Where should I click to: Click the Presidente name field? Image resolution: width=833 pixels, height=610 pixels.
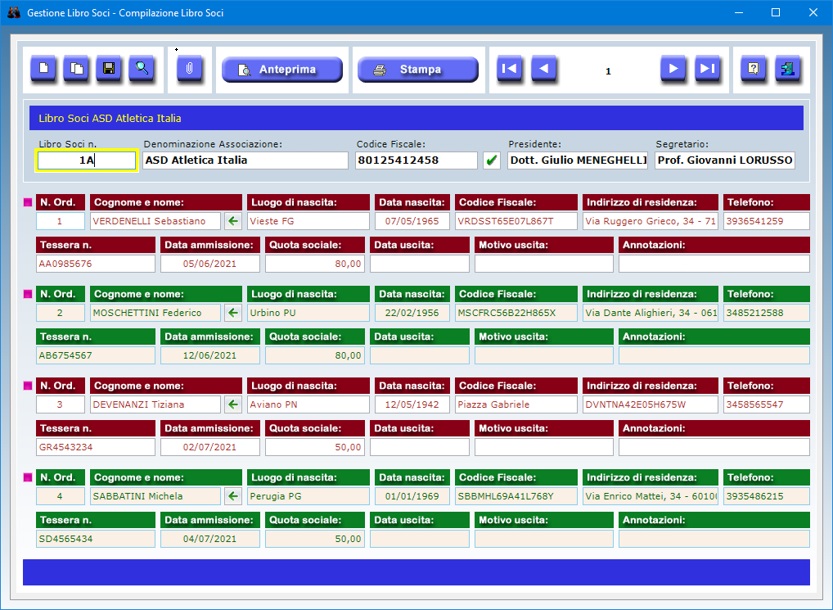pos(577,160)
